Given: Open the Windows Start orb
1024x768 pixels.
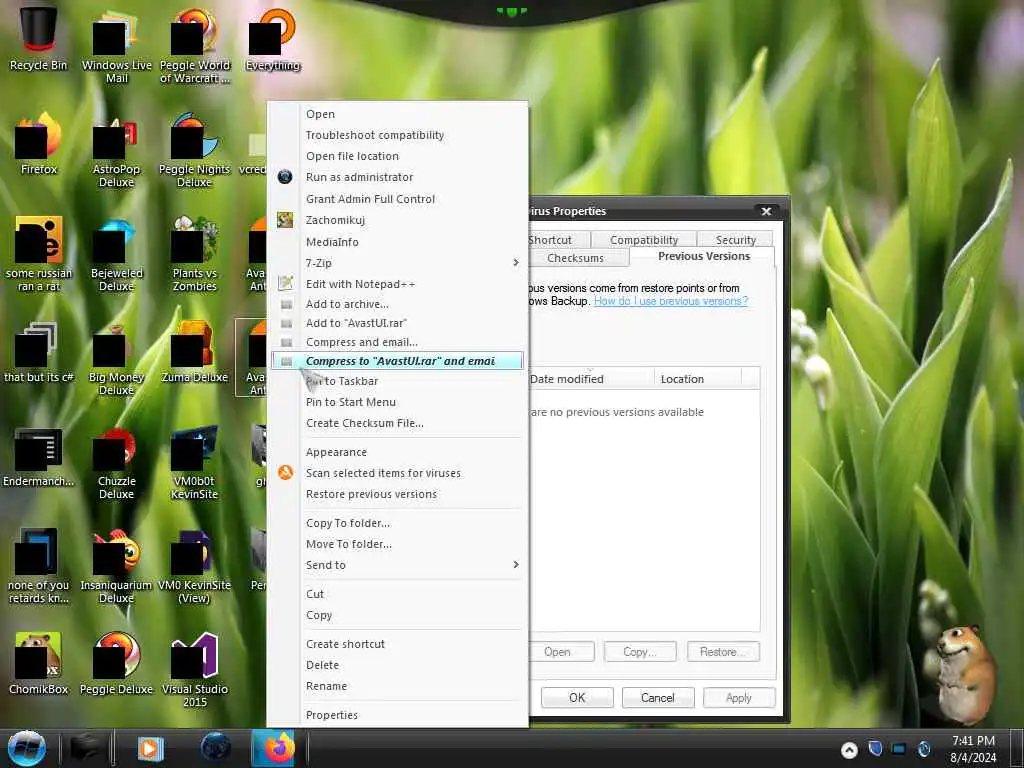Looking at the screenshot, I should tap(27, 748).
